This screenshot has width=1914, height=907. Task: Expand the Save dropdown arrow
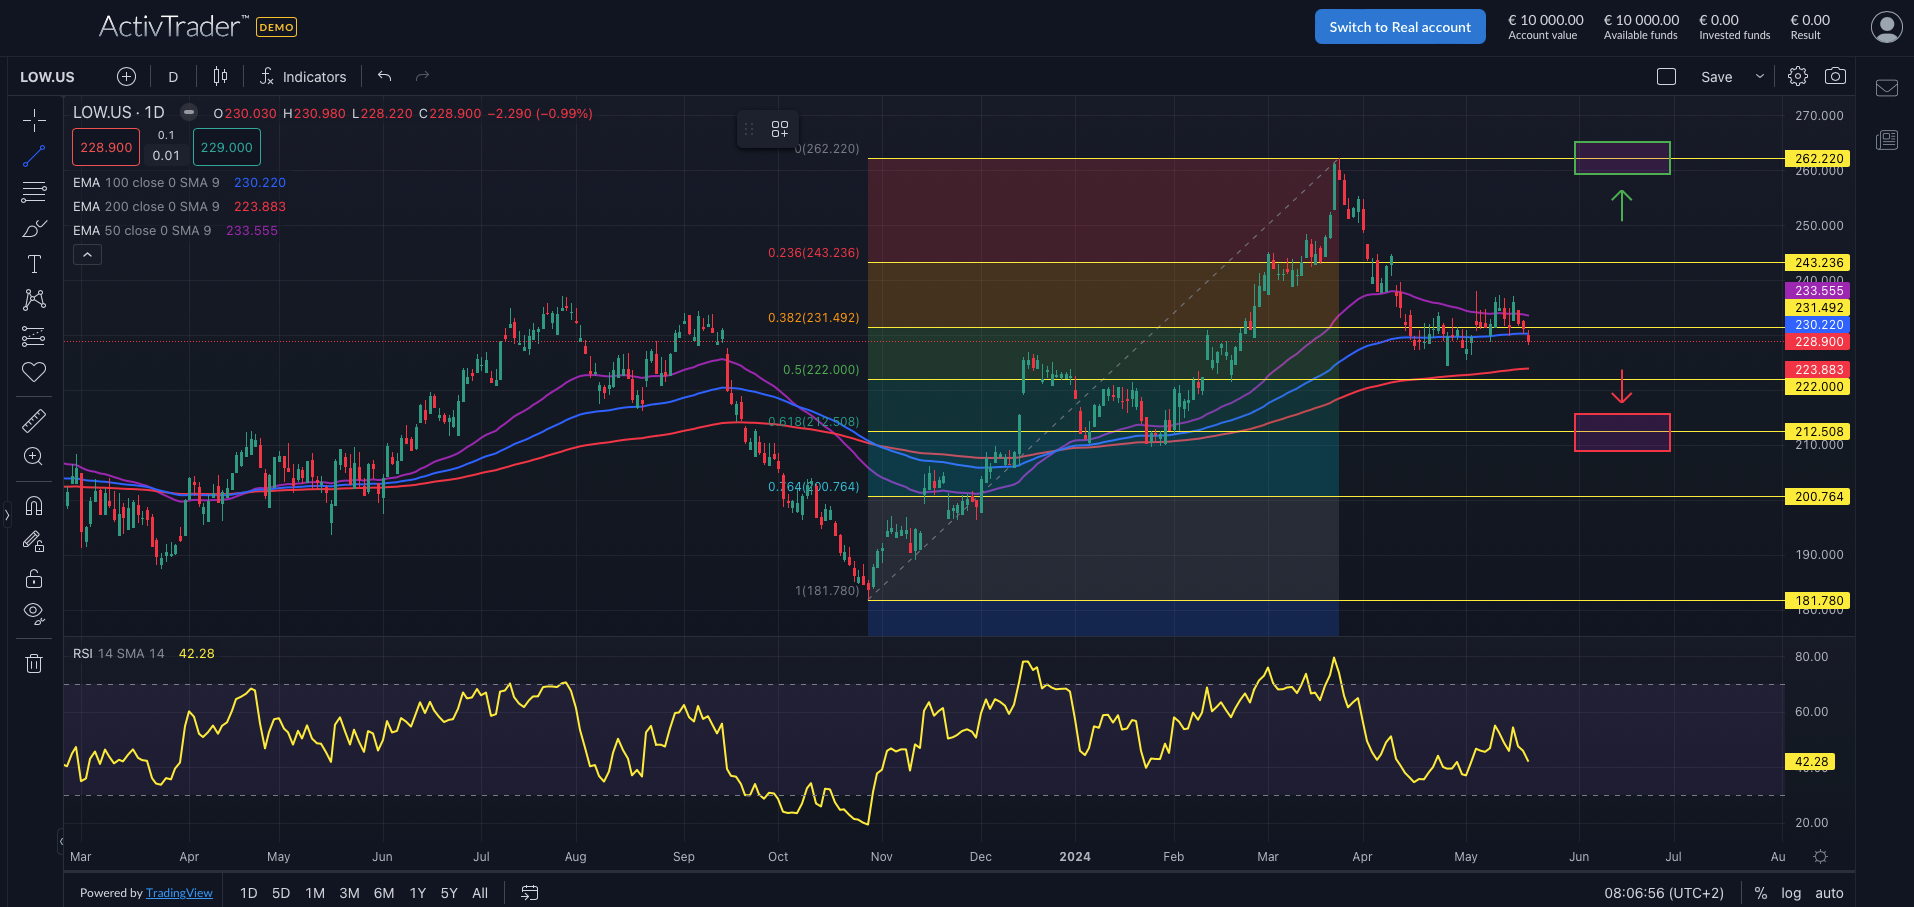point(1760,77)
